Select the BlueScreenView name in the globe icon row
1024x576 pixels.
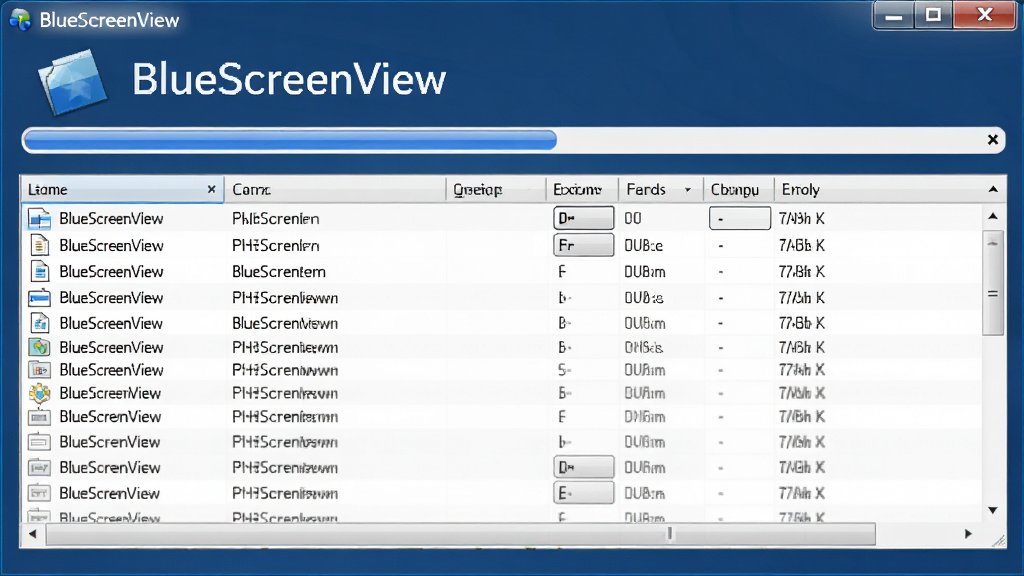(111, 347)
